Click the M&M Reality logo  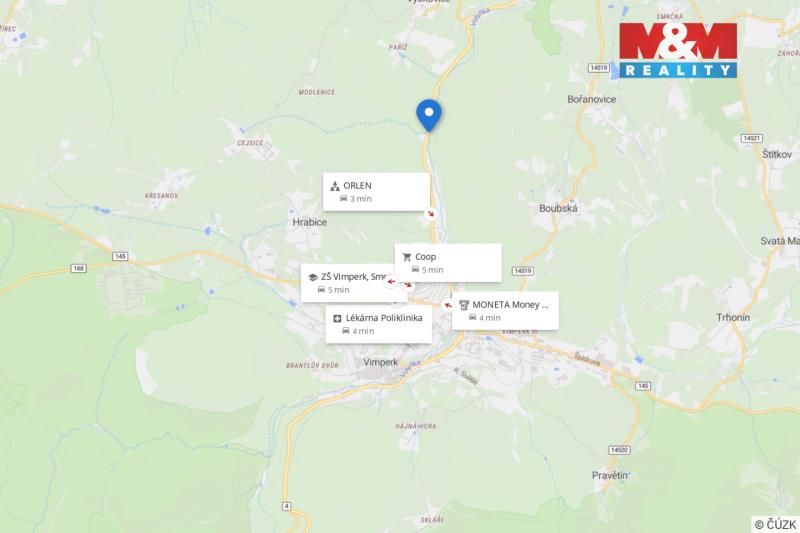678,50
